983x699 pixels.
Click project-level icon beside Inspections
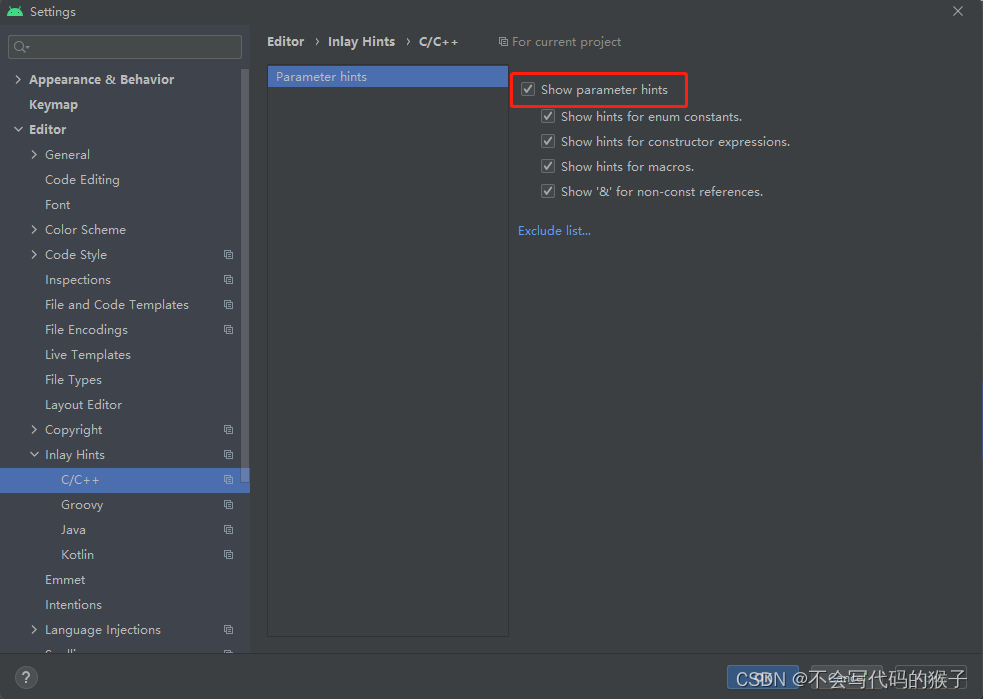pos(228,280)
